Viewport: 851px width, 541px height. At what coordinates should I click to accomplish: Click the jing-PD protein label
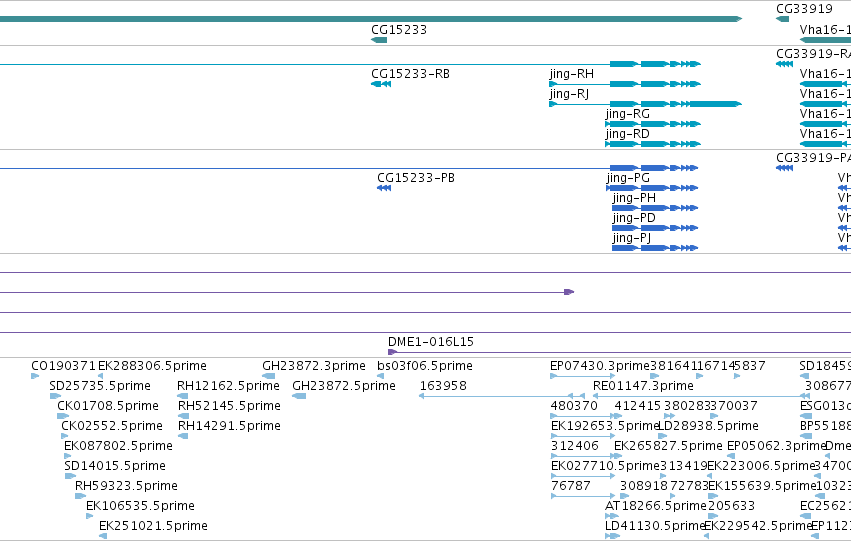click(x=634, y=218)
